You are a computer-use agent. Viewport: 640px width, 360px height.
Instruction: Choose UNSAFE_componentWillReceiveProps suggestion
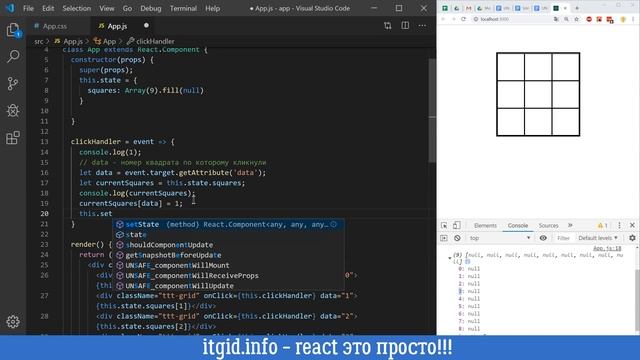[x=228, y=276]
